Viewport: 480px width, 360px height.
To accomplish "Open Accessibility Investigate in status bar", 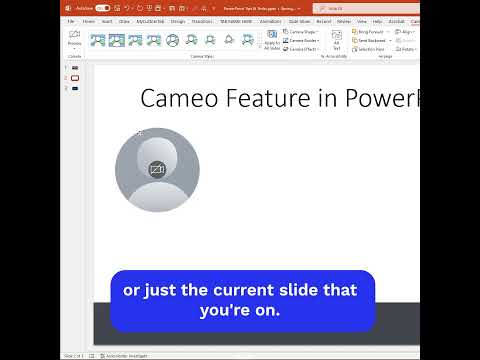I will (x=124, y=356).
